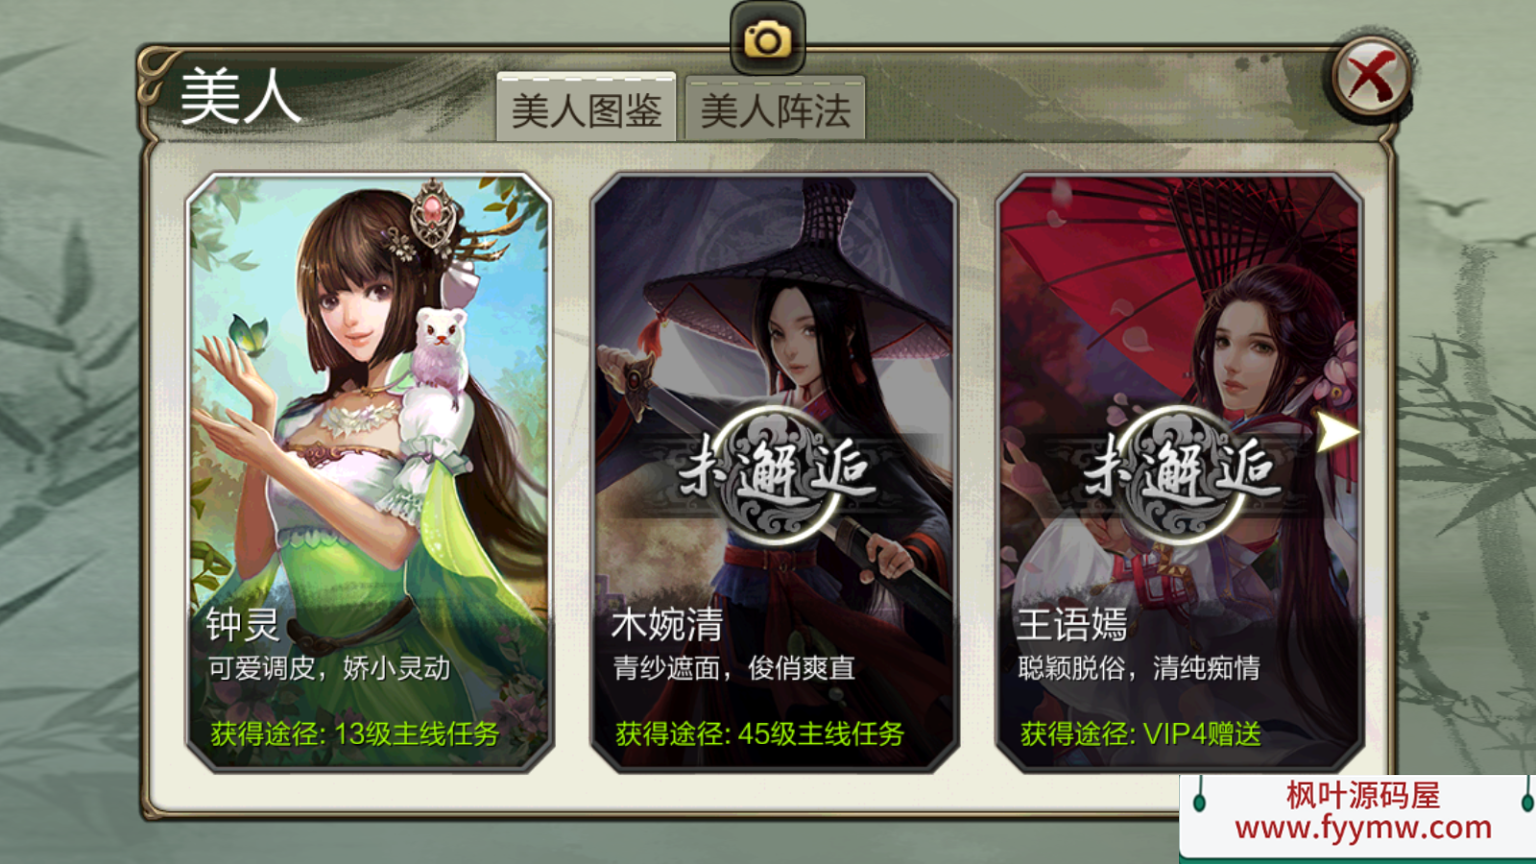This screenshot has width=1536, height=864.
Task: Open www.fyymw.com watermark link
Action: 1363,827
